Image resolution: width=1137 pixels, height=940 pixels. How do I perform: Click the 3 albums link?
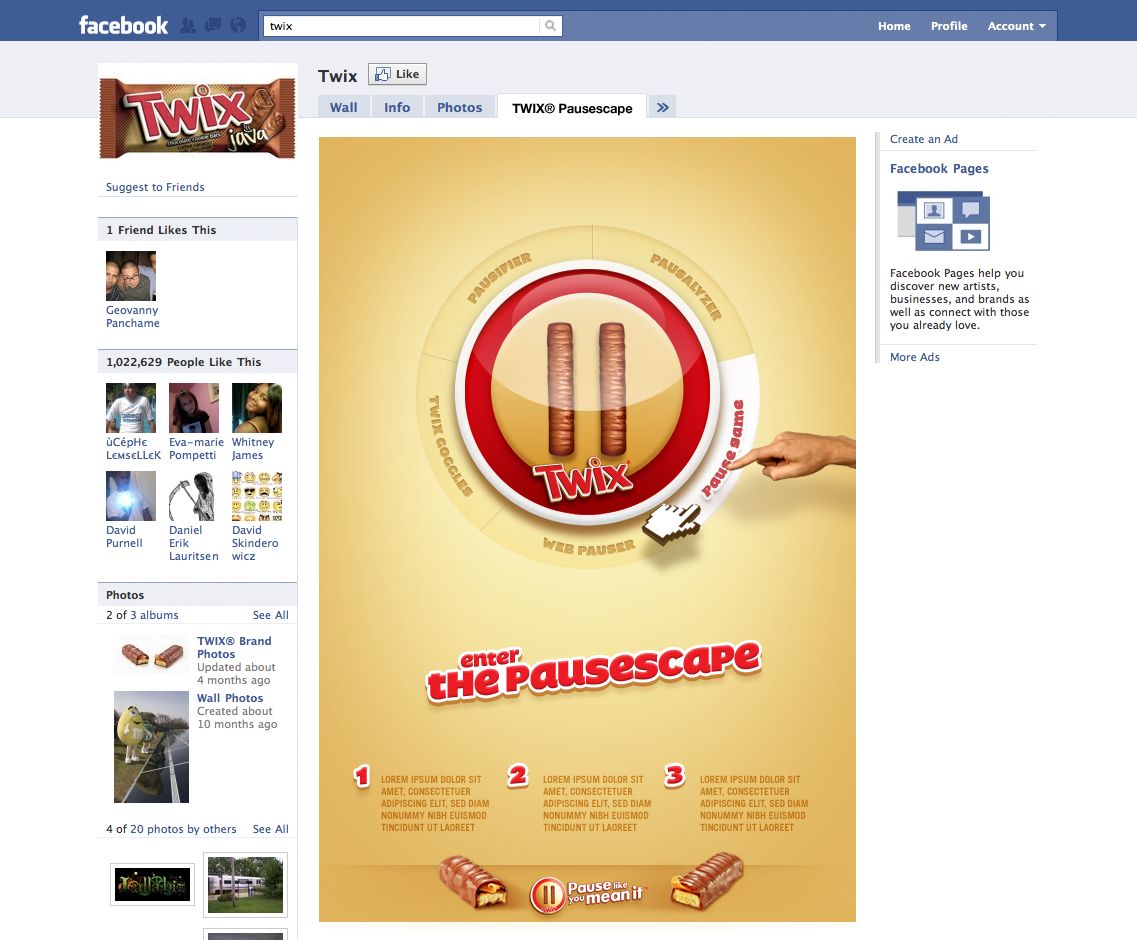tap(154, 615)
